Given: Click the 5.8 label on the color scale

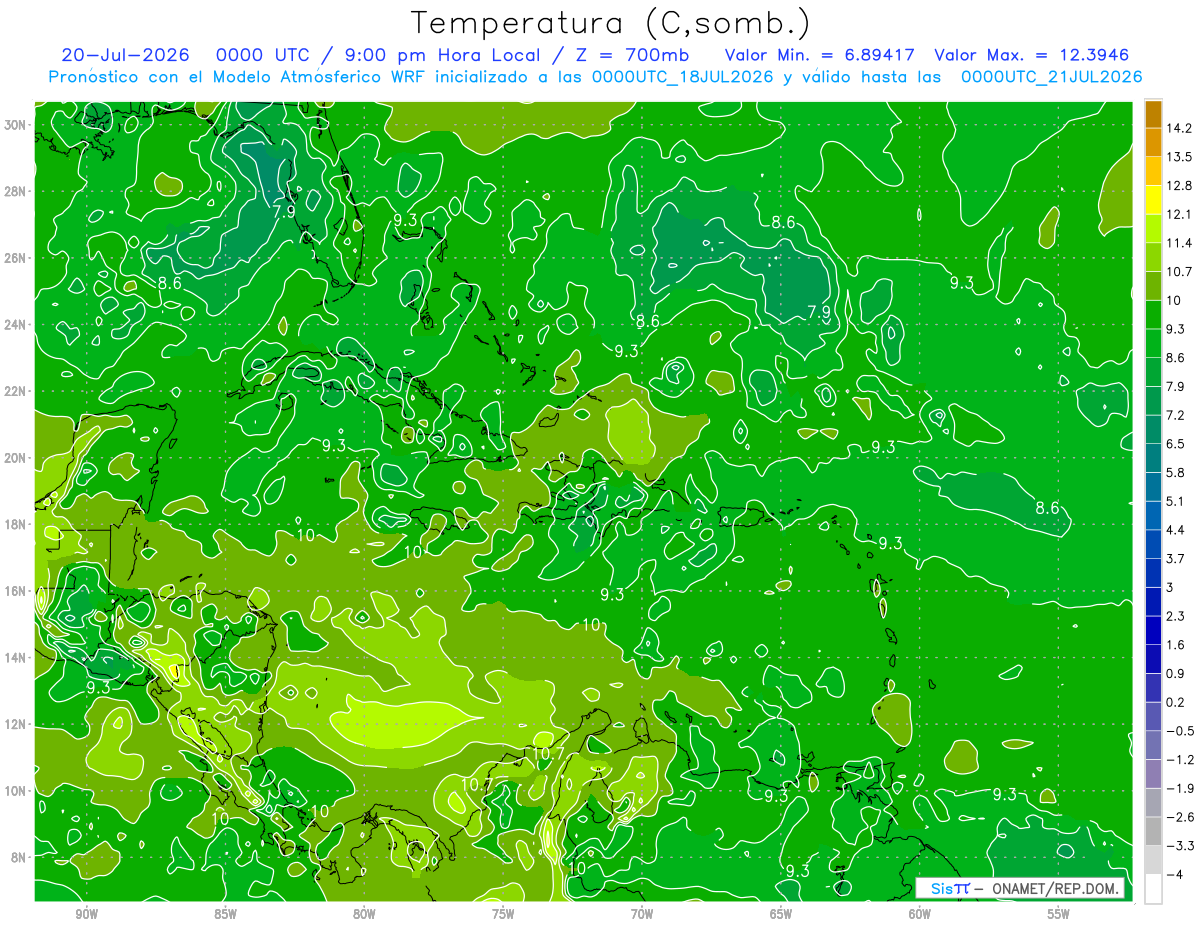Looking at the screenshot, I should click(1175, 473).
